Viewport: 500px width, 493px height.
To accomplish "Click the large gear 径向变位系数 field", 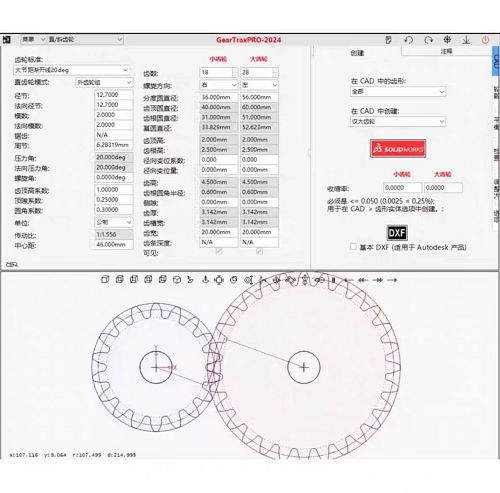I will 259,160.
